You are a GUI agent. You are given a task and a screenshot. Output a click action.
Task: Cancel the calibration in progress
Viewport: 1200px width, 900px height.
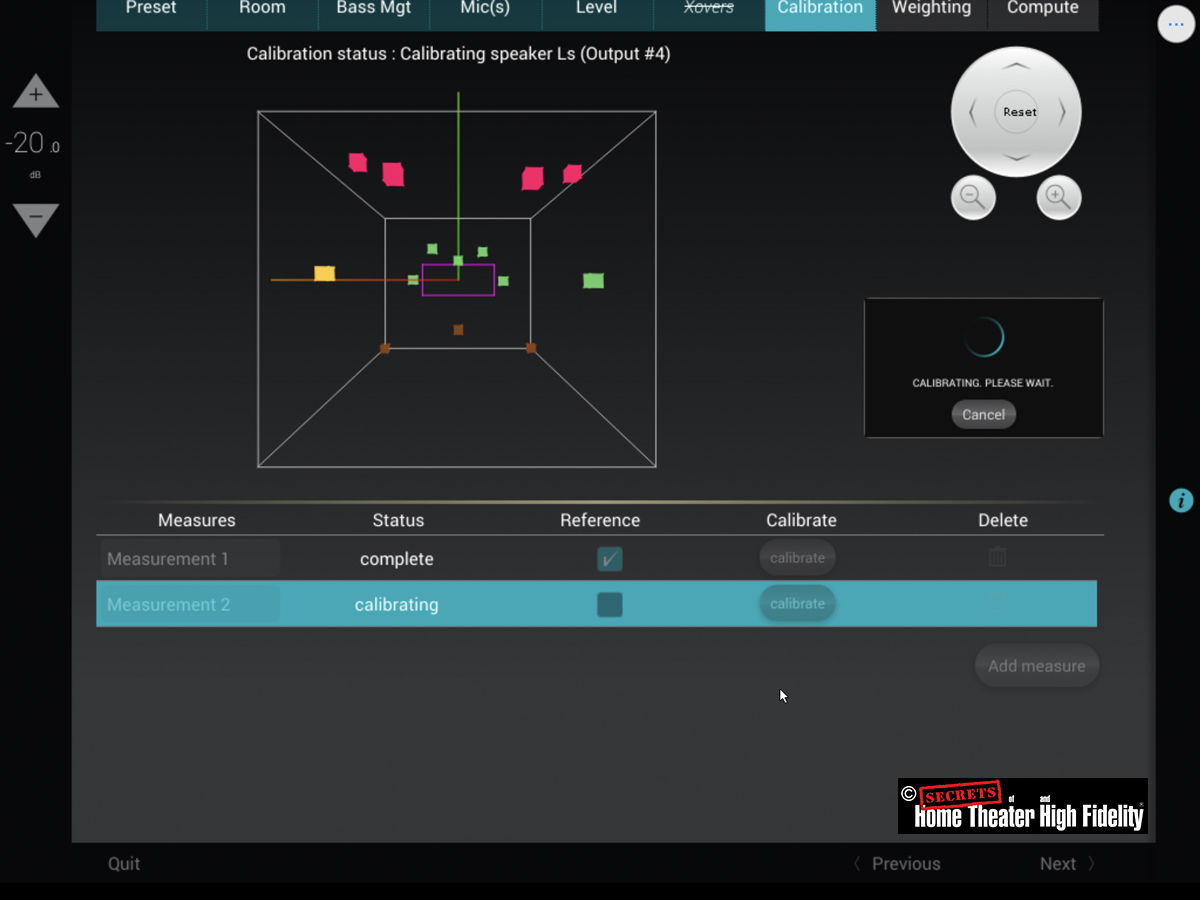(983, 415)
